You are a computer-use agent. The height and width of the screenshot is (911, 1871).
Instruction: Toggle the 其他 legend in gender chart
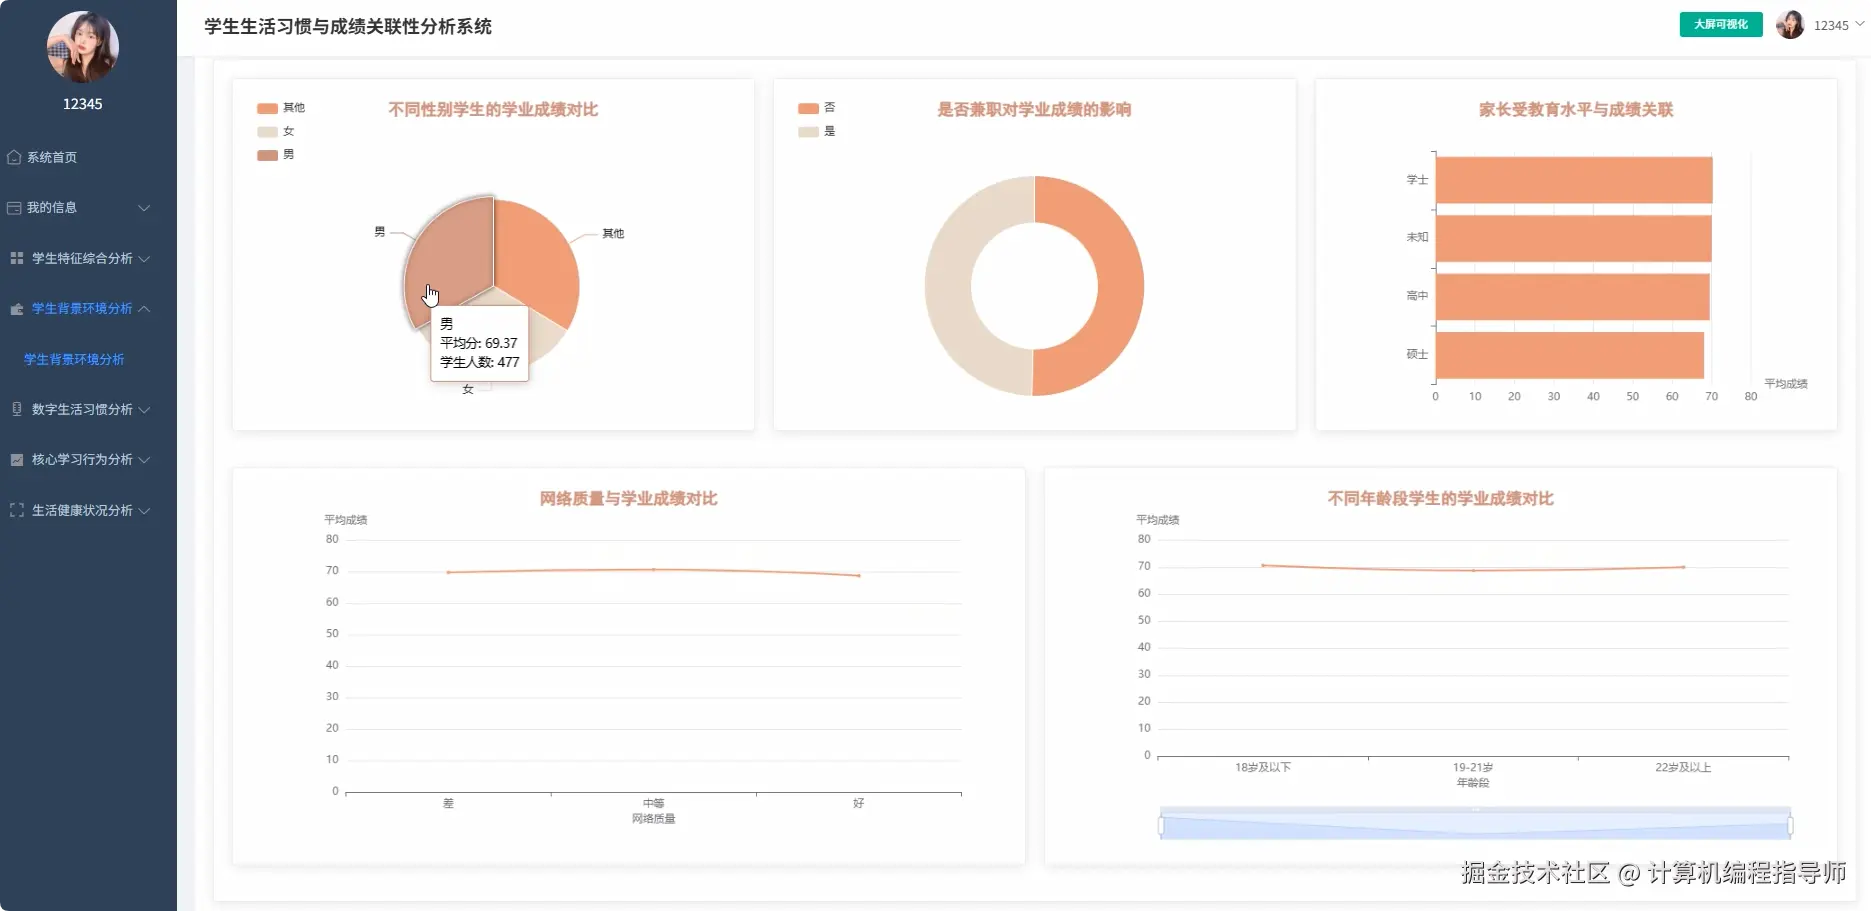281,108
